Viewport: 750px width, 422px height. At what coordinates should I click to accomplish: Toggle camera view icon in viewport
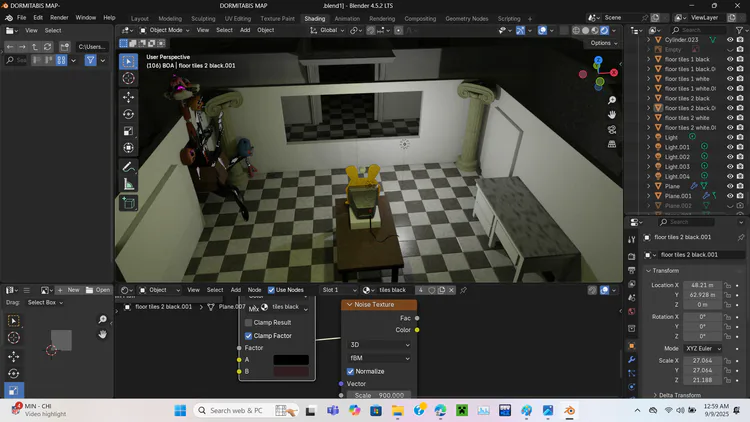612,130
